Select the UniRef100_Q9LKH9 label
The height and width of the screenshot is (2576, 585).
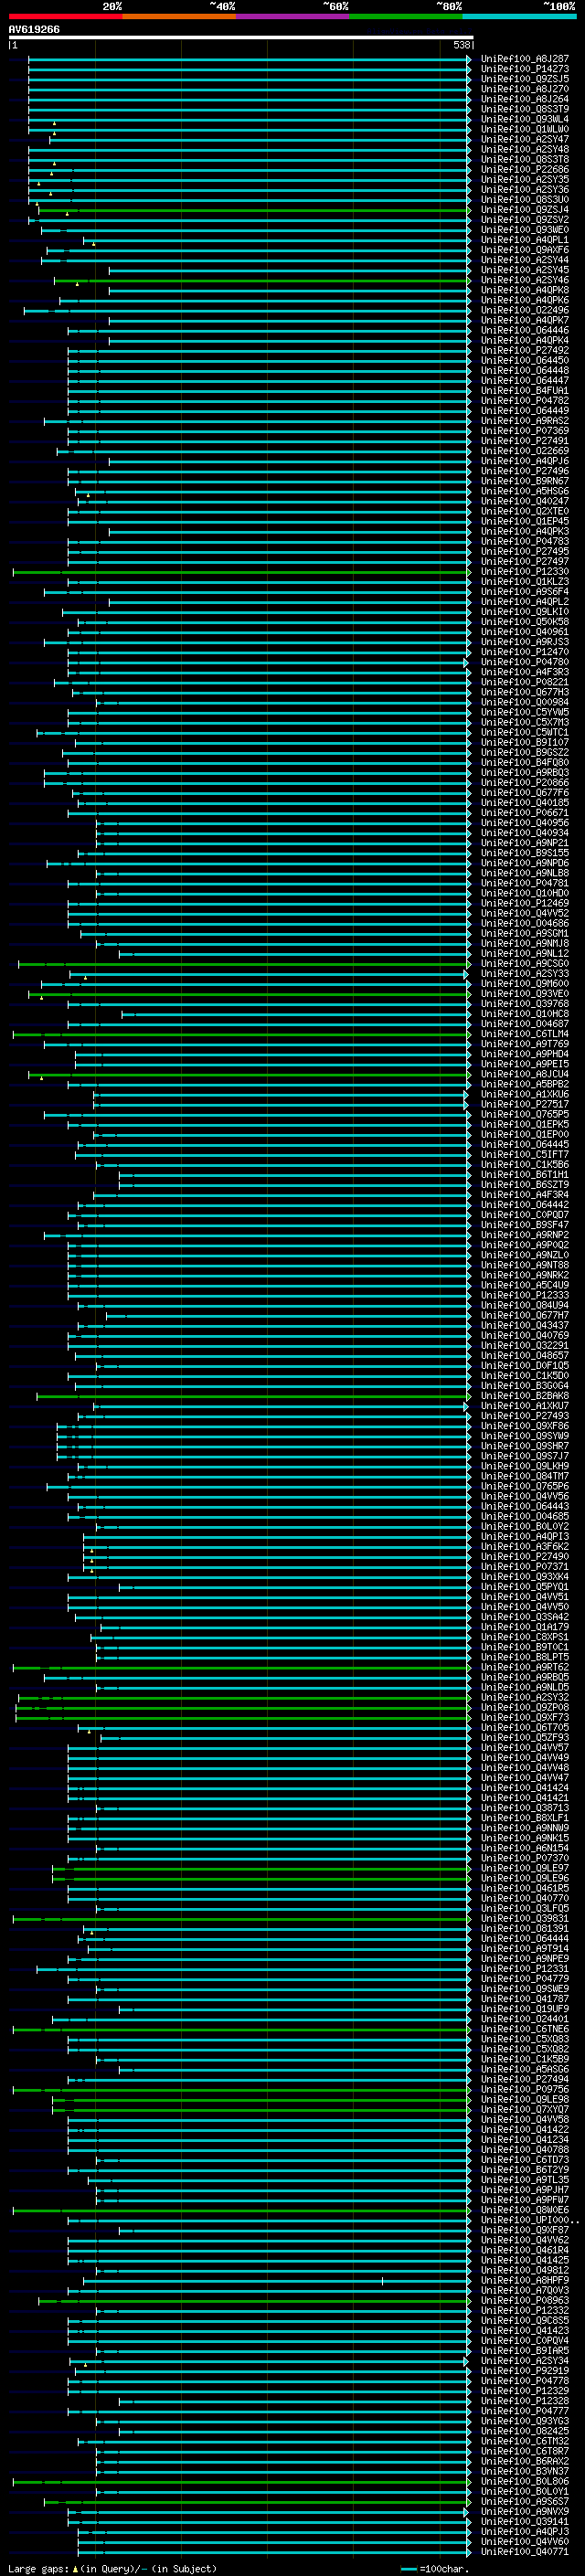click(x=525, y=1466)
